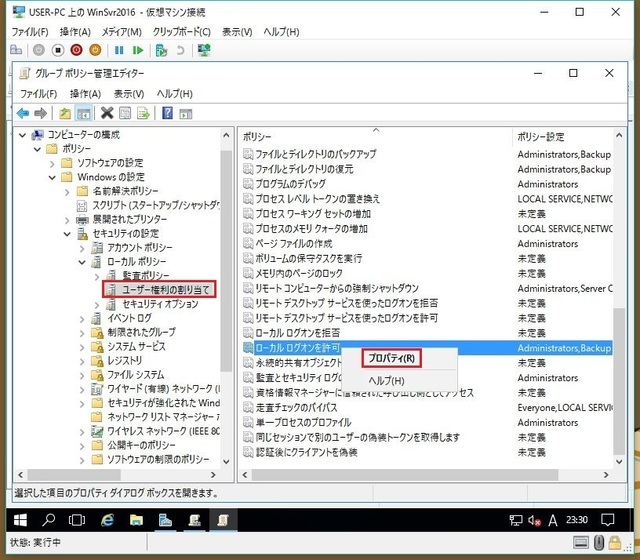
Task: Click the orange Save state VM icon
Action: pyautogui.click(x=95, y=50)
